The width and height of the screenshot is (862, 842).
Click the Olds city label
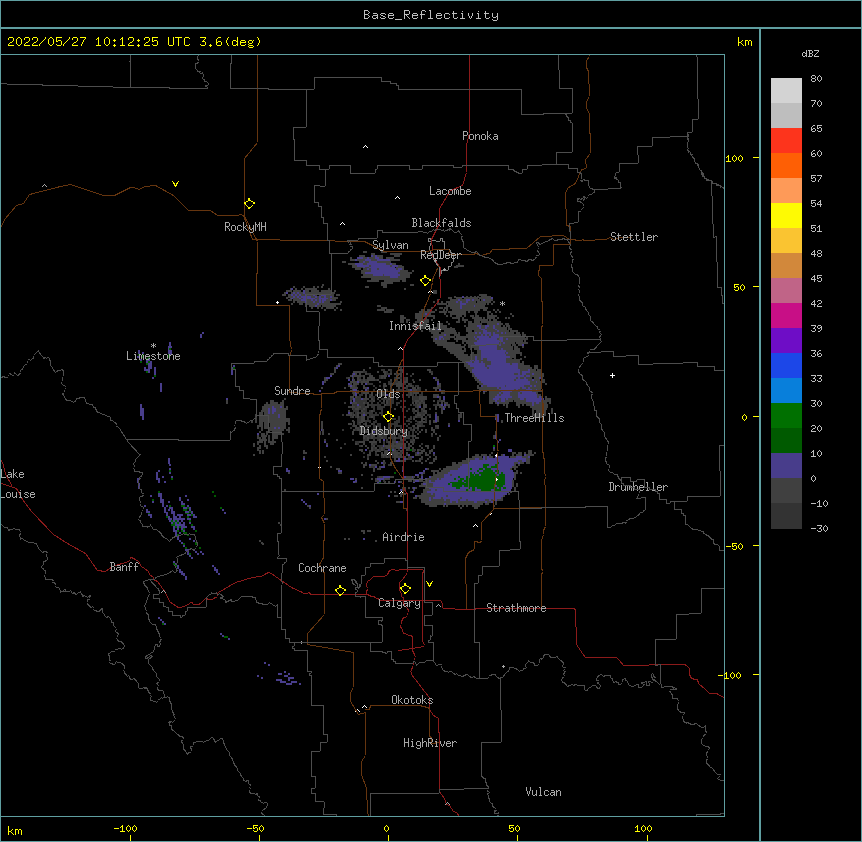[x=388, y=394]
